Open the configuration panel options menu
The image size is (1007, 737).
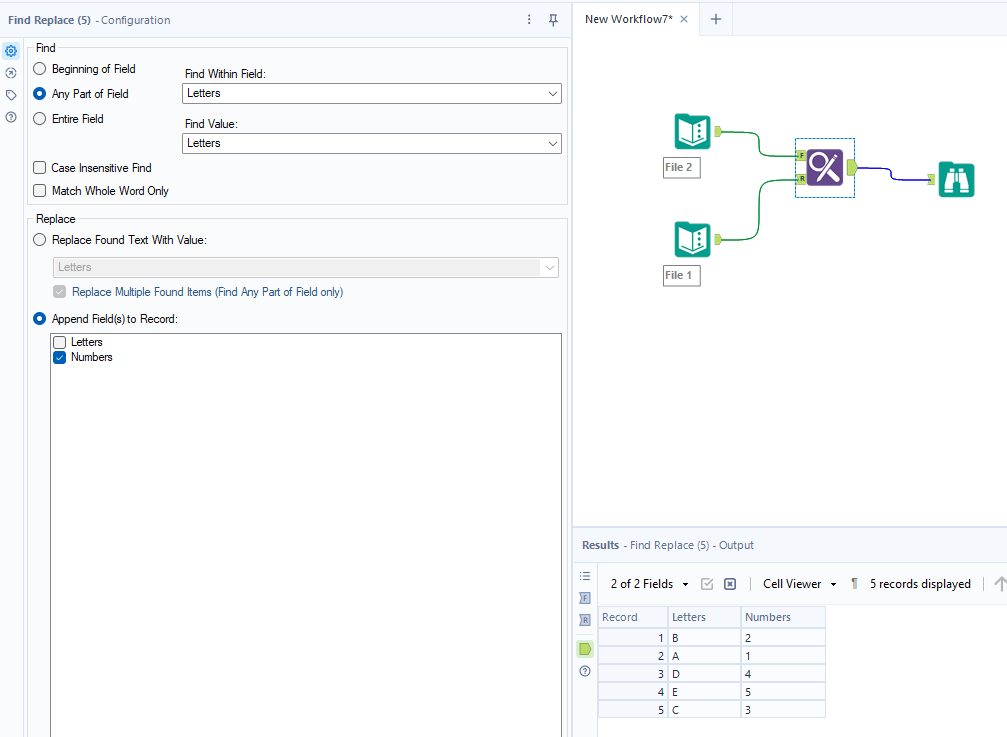click(529, 19)
